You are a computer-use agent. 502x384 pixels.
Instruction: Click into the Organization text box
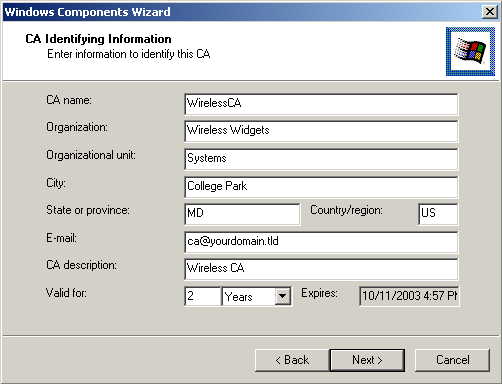(x=321, y=131)
